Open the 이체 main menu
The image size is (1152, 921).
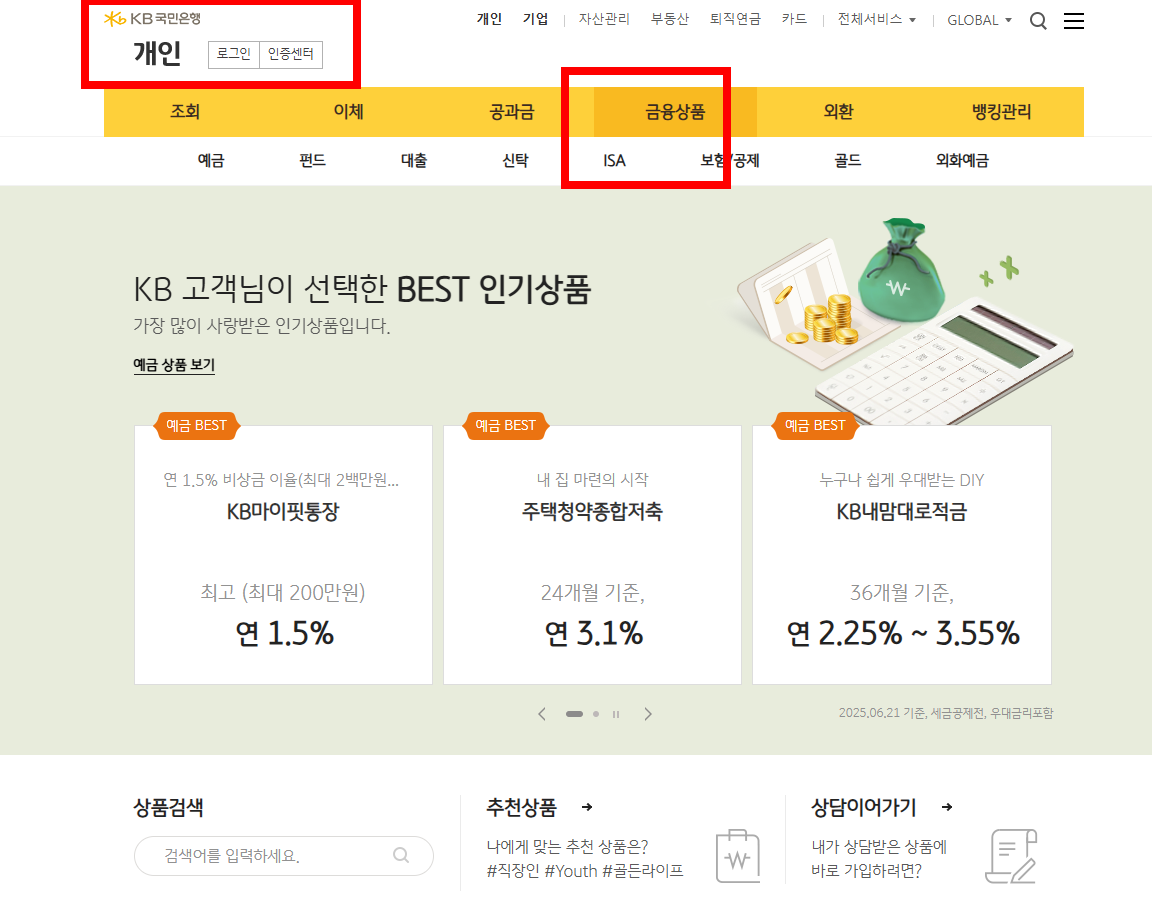pos(349,112)
